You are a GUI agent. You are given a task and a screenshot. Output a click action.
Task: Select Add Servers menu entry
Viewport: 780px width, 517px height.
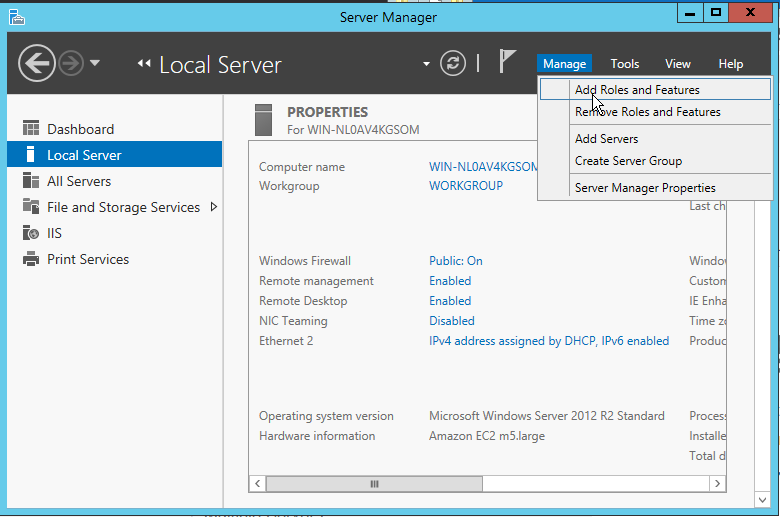(606, 139)
